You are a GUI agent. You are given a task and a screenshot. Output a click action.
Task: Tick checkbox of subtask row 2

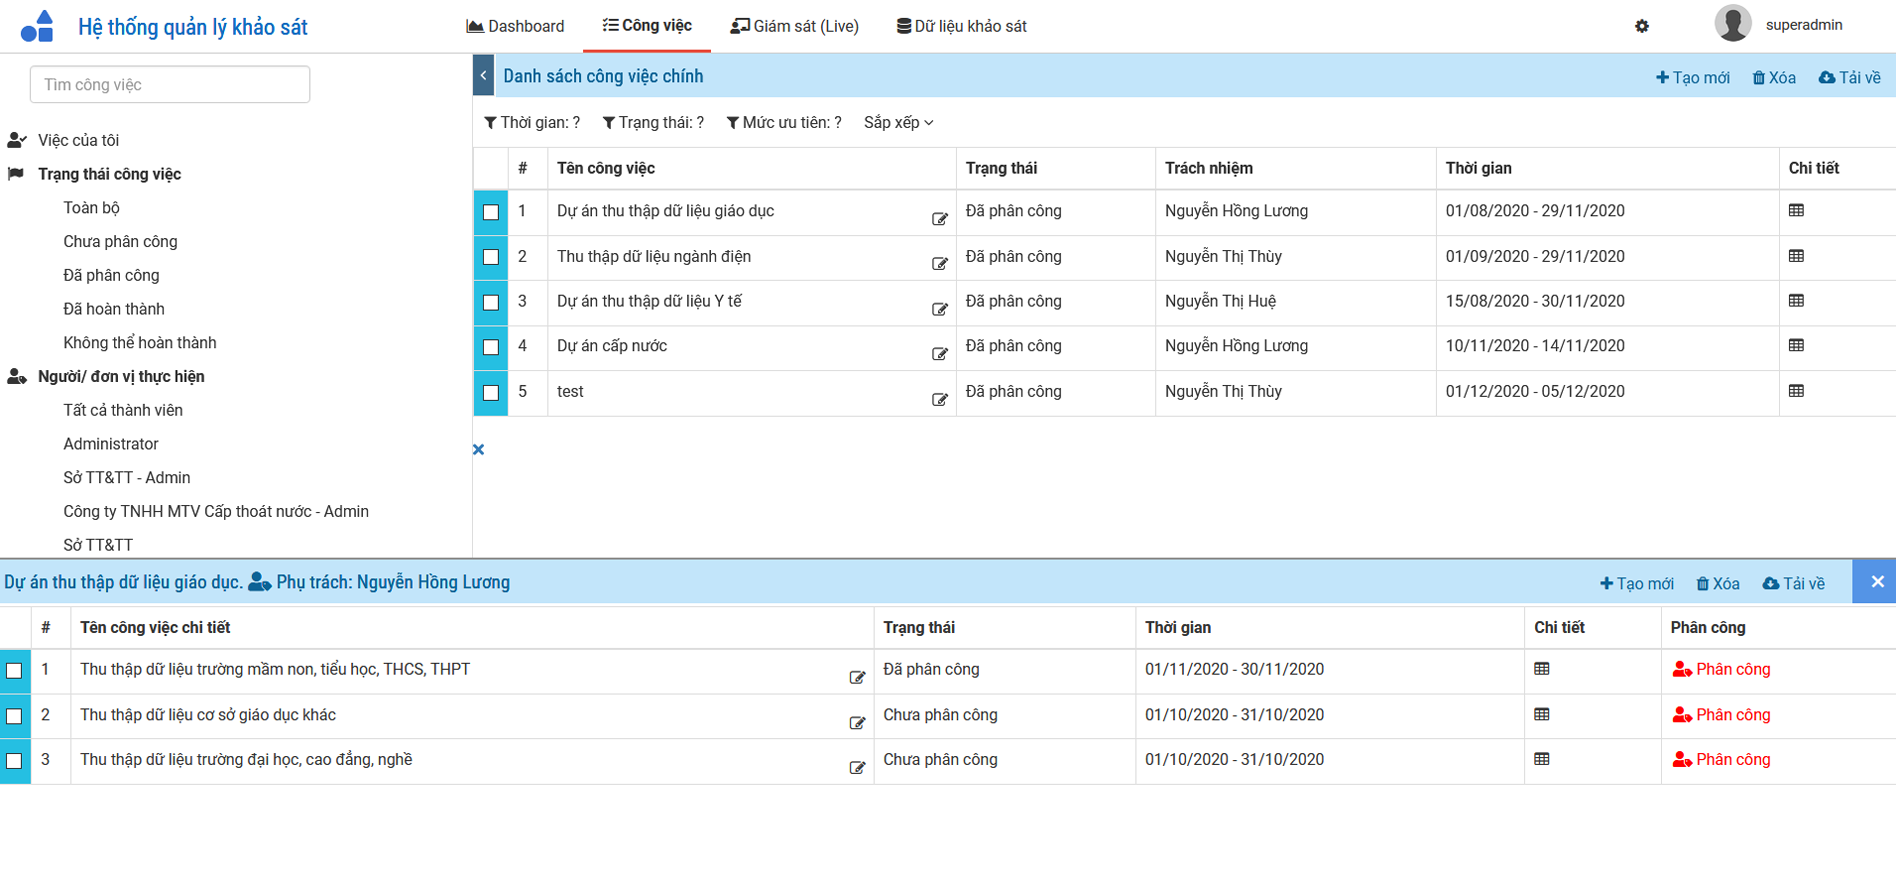point(15,716)
